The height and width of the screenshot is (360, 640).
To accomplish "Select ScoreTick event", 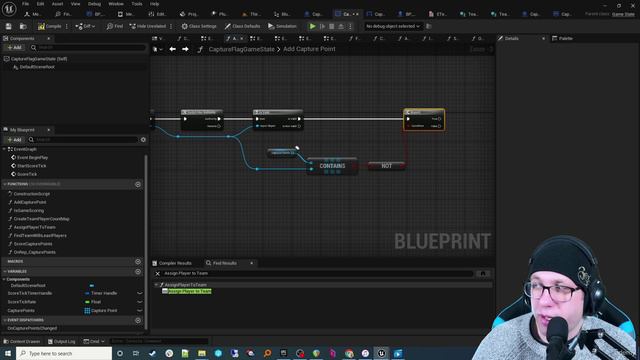I will [x=27, y=174].
